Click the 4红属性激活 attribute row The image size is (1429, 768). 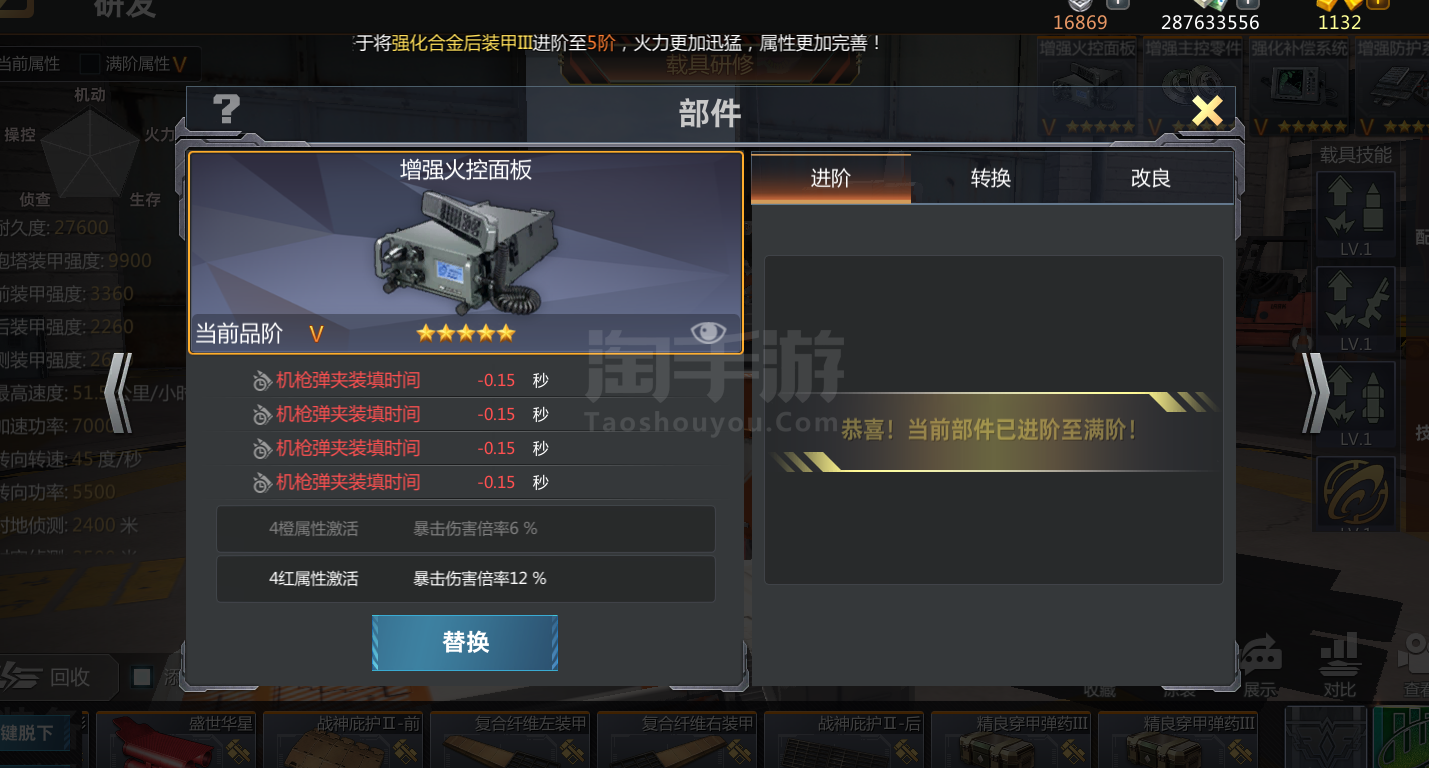465,579
